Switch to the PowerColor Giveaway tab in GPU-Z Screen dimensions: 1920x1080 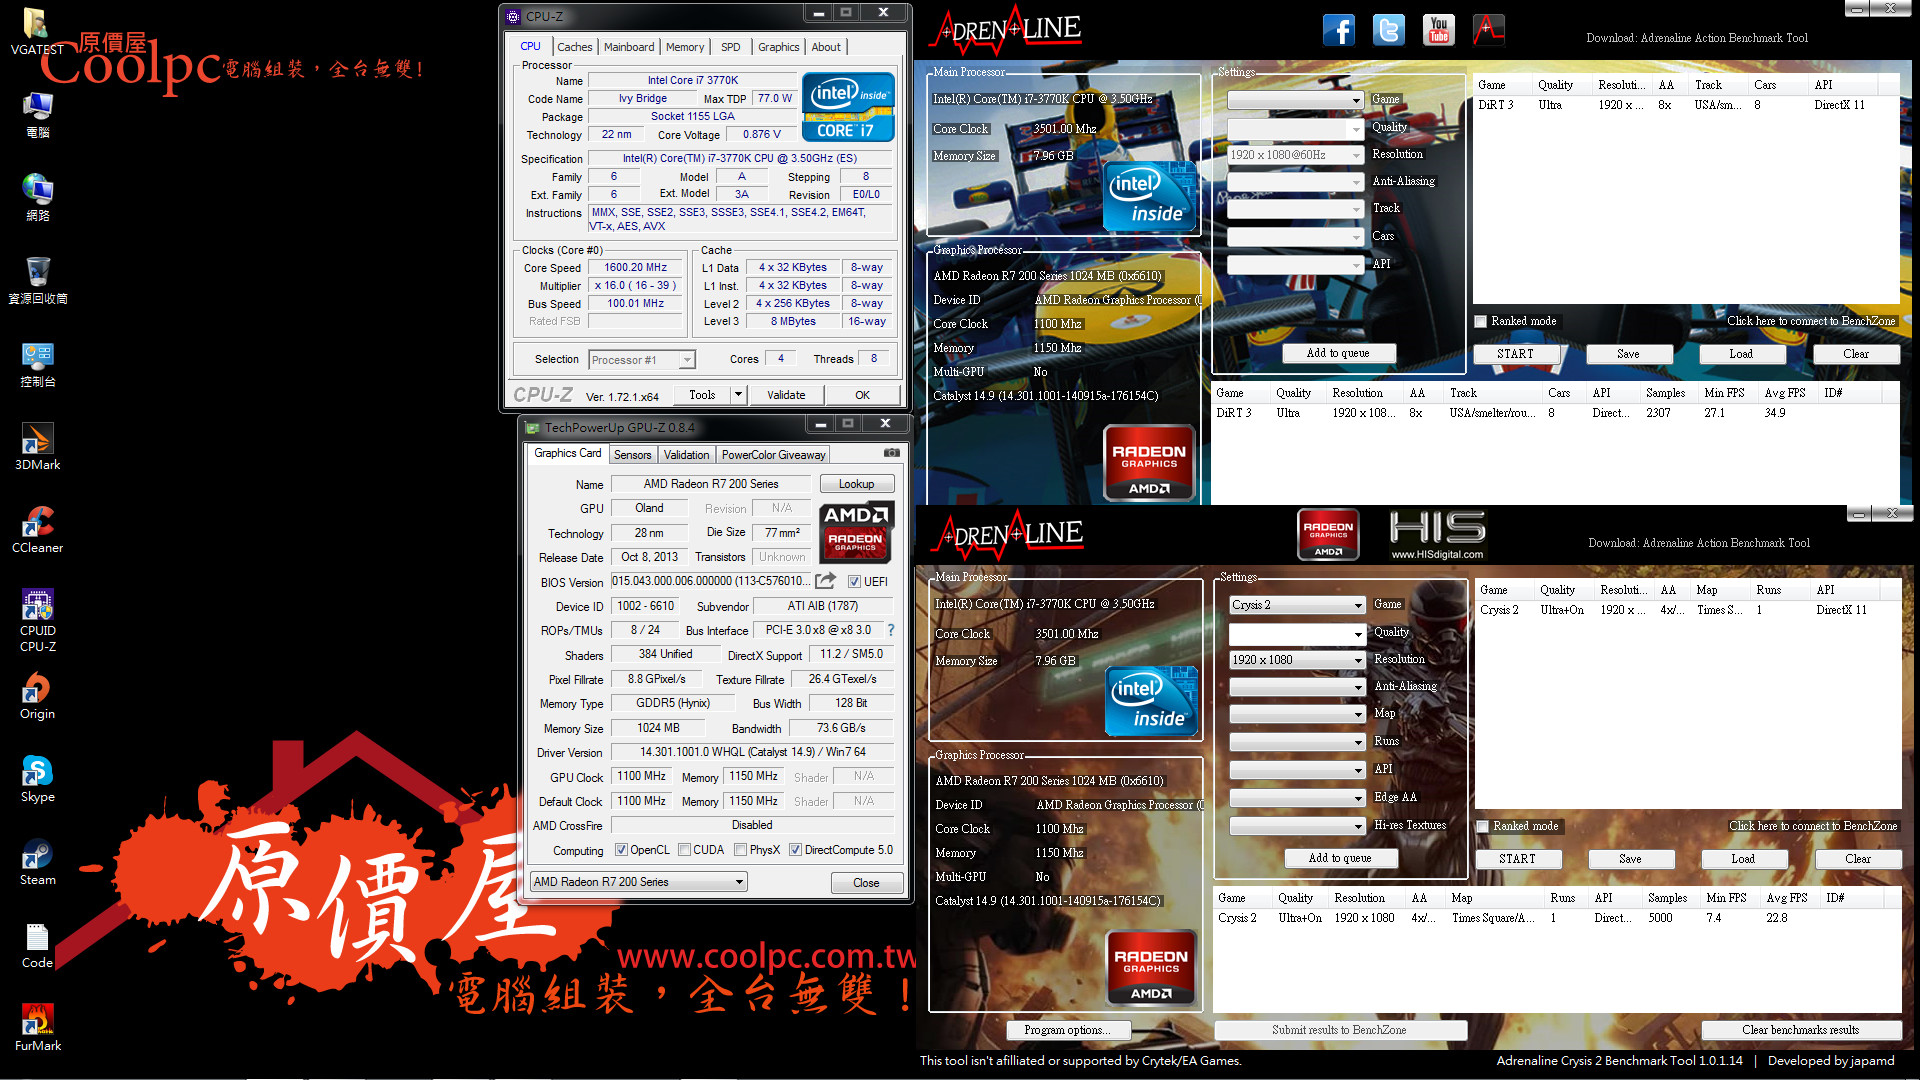[x=773, y=454]
